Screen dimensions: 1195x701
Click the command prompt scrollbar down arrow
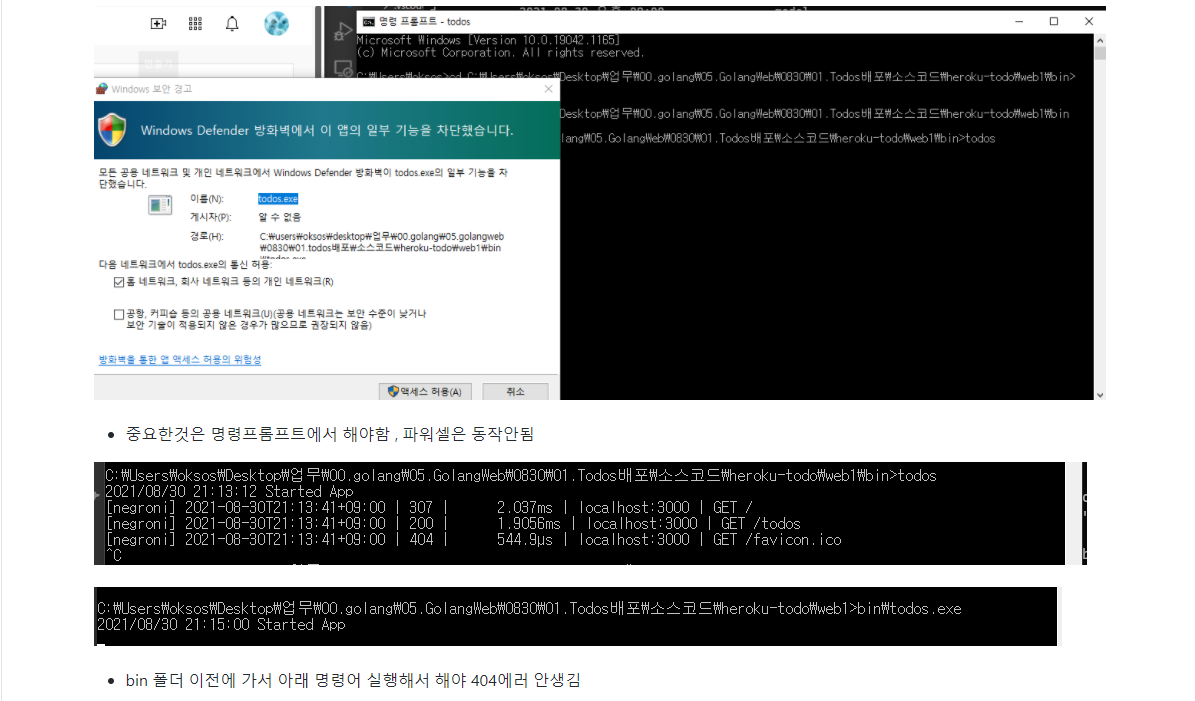(1100, 395)
